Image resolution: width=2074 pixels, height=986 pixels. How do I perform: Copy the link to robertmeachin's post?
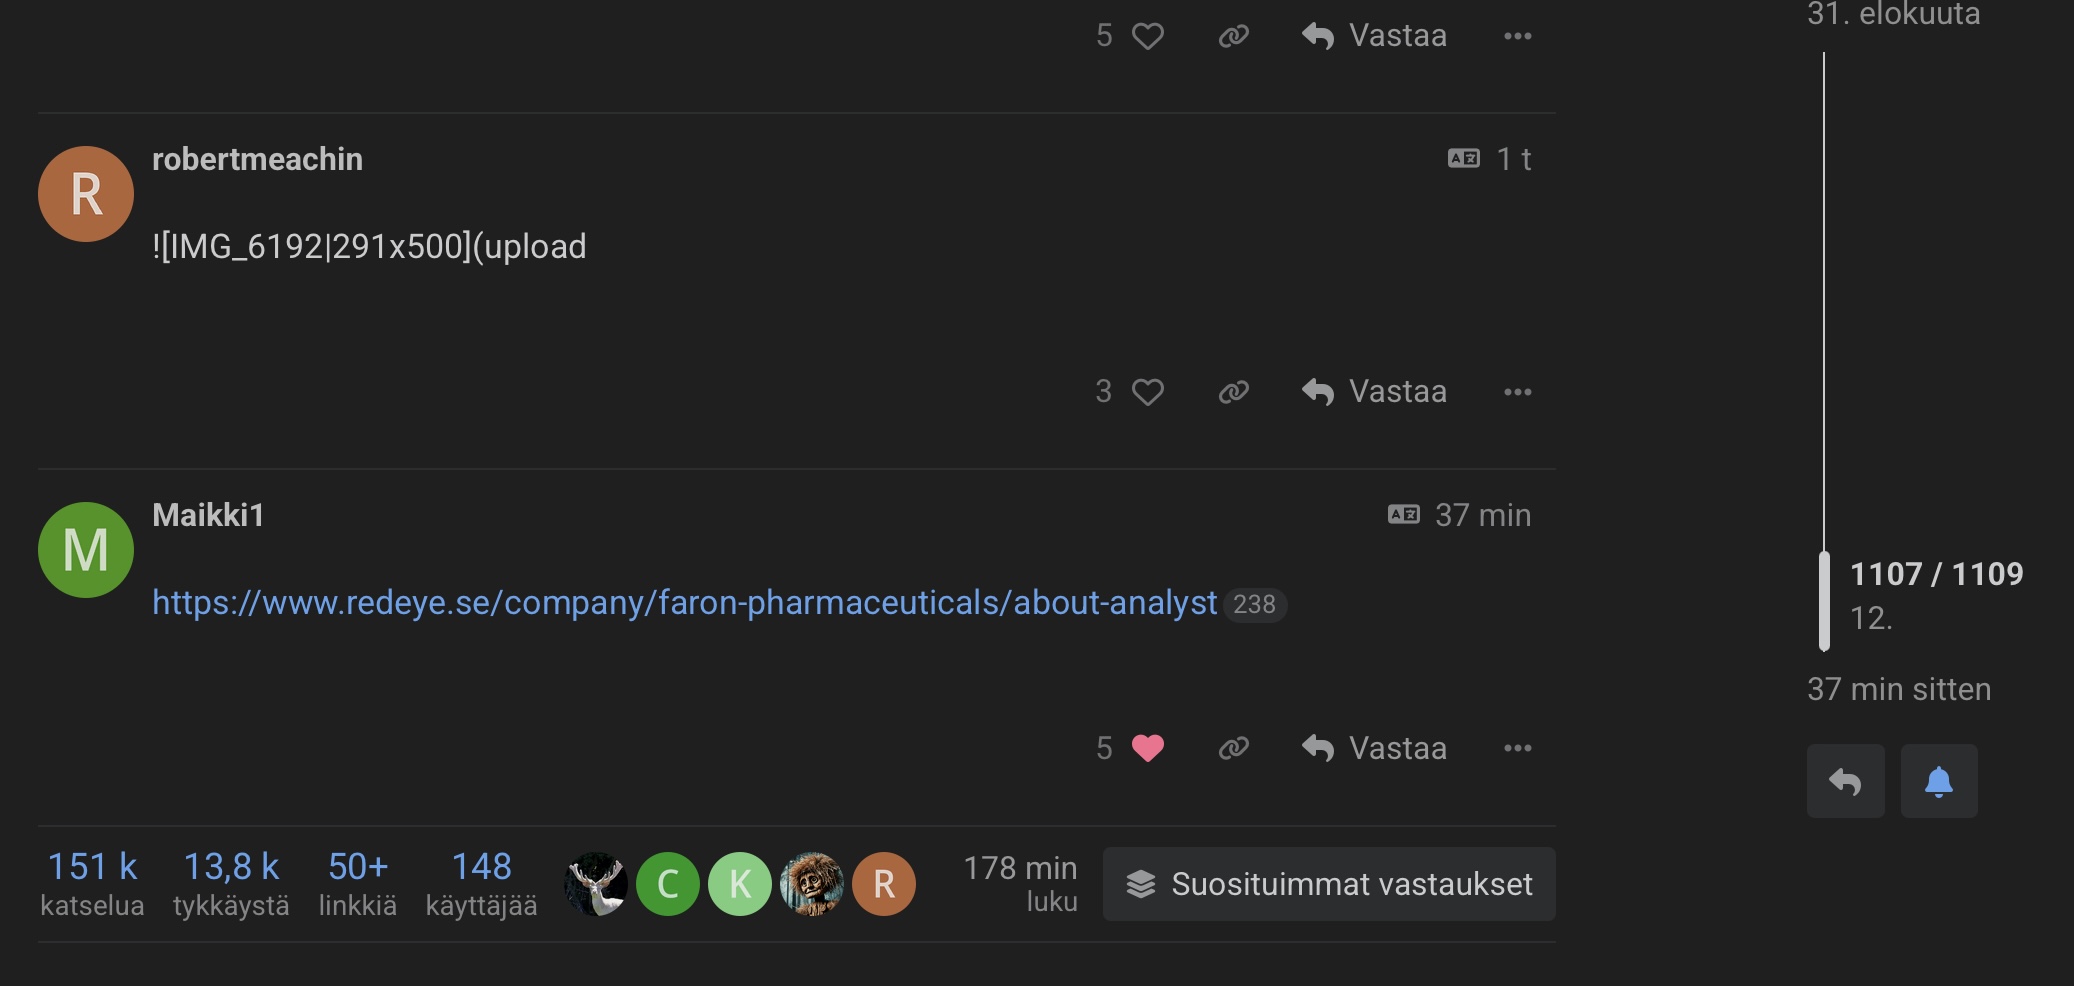coord(1233,392)
